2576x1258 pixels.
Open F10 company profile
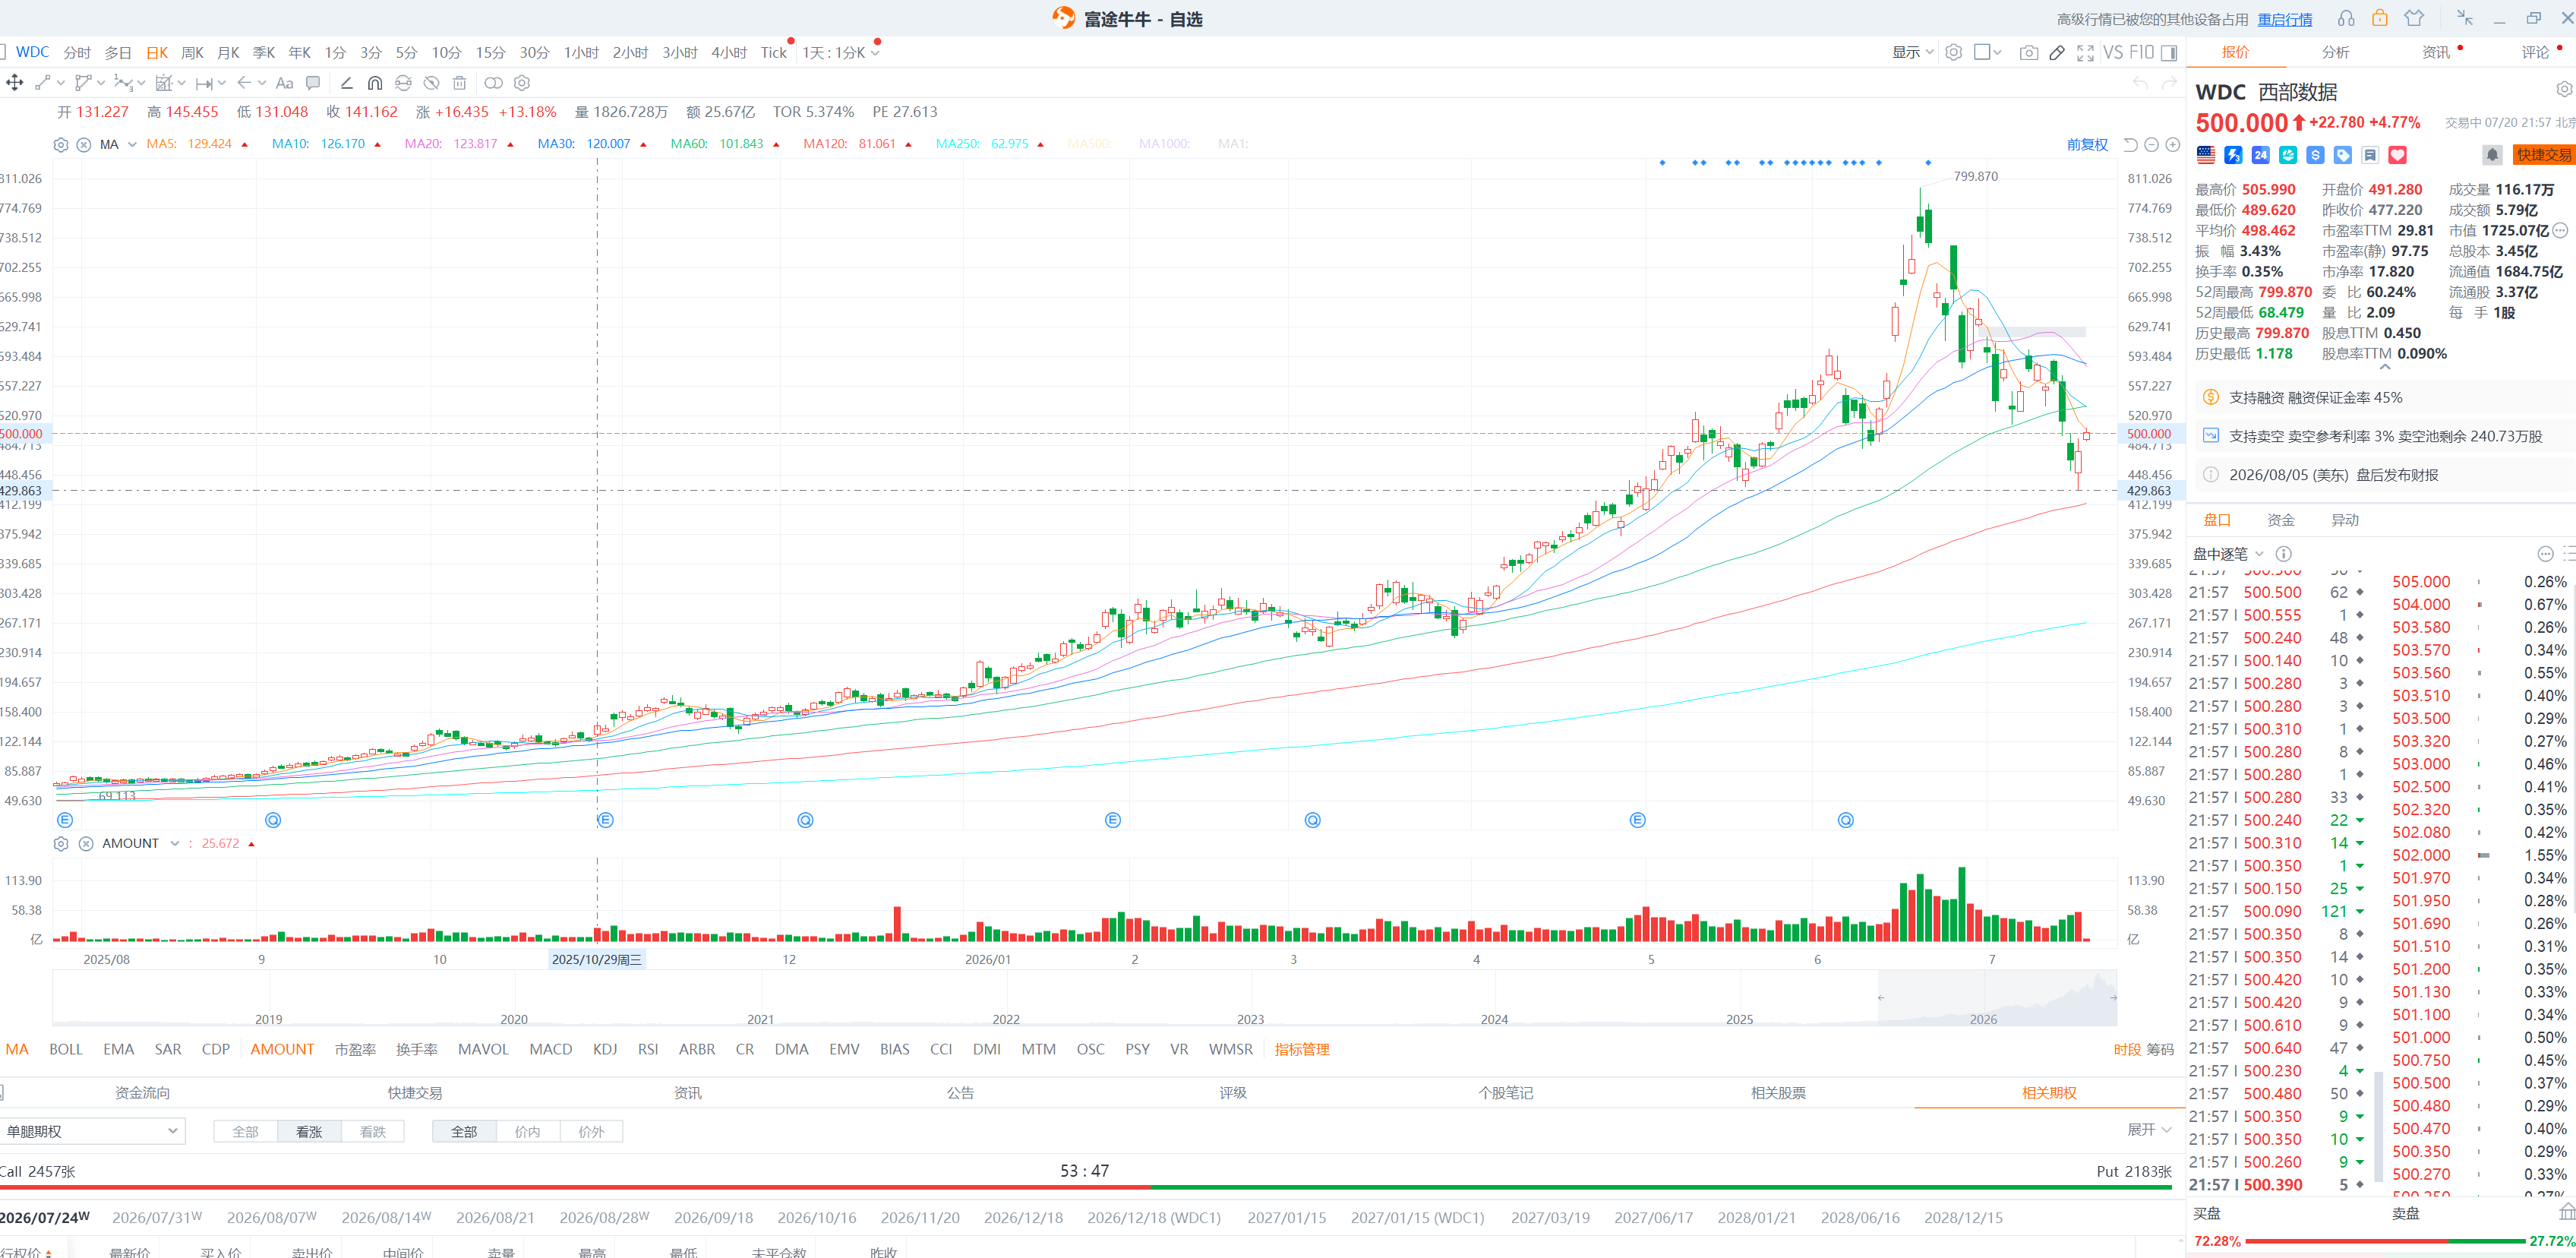click(2142, 53)
